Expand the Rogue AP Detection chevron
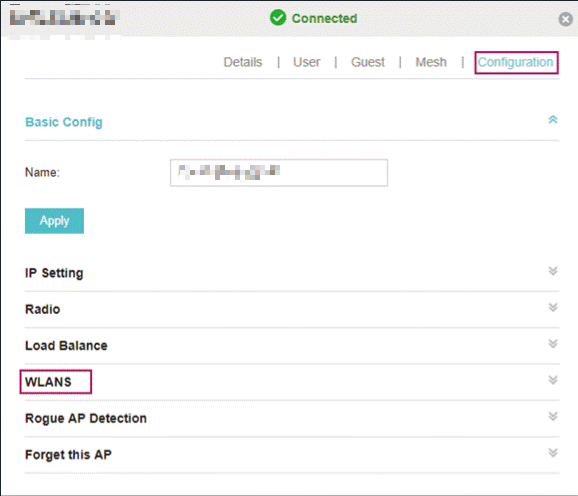The image size is (578, 496). (x=553, y=416)
